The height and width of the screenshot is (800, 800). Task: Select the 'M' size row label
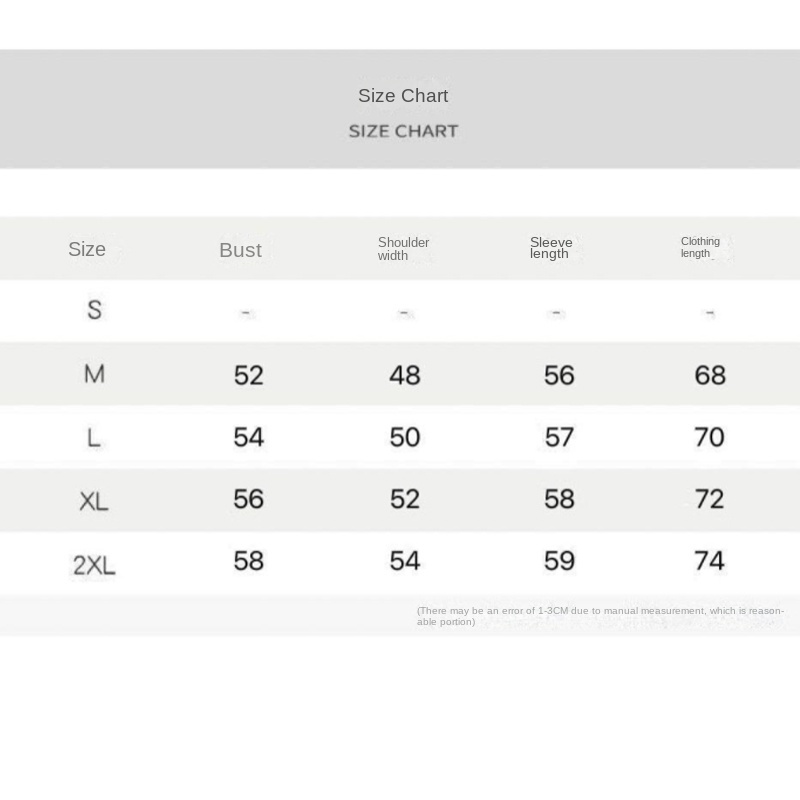[x=94, y=374]
